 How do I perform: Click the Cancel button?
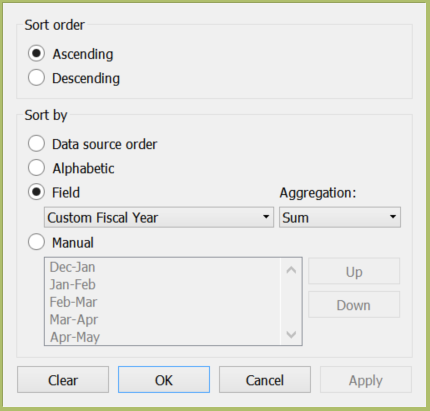click(x=265, y=380)
